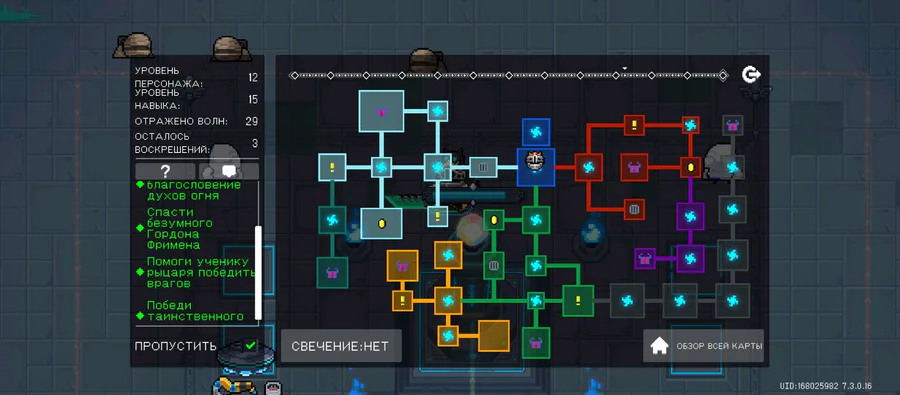The image size is (900, 395).
Task: Click the triangle marker above the progress timeline
Action: [x=625, y=68]
